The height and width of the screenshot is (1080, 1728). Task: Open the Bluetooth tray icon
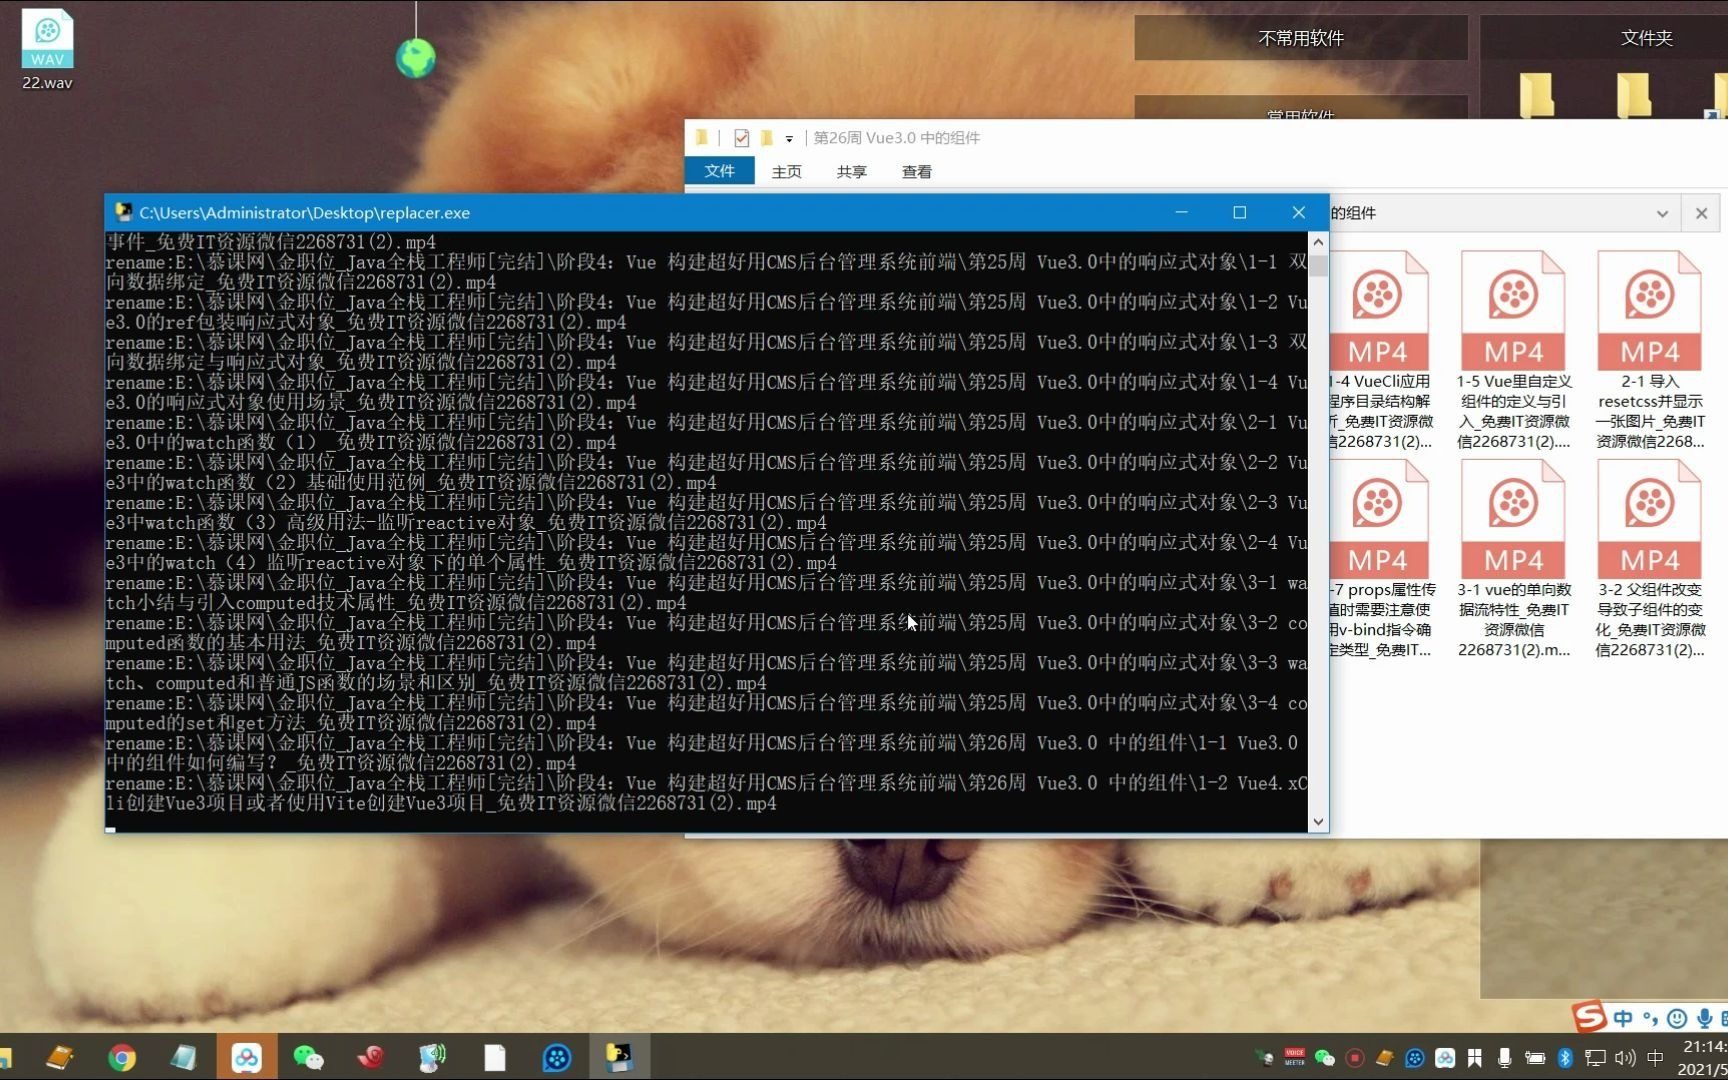coord(1565,1057)
